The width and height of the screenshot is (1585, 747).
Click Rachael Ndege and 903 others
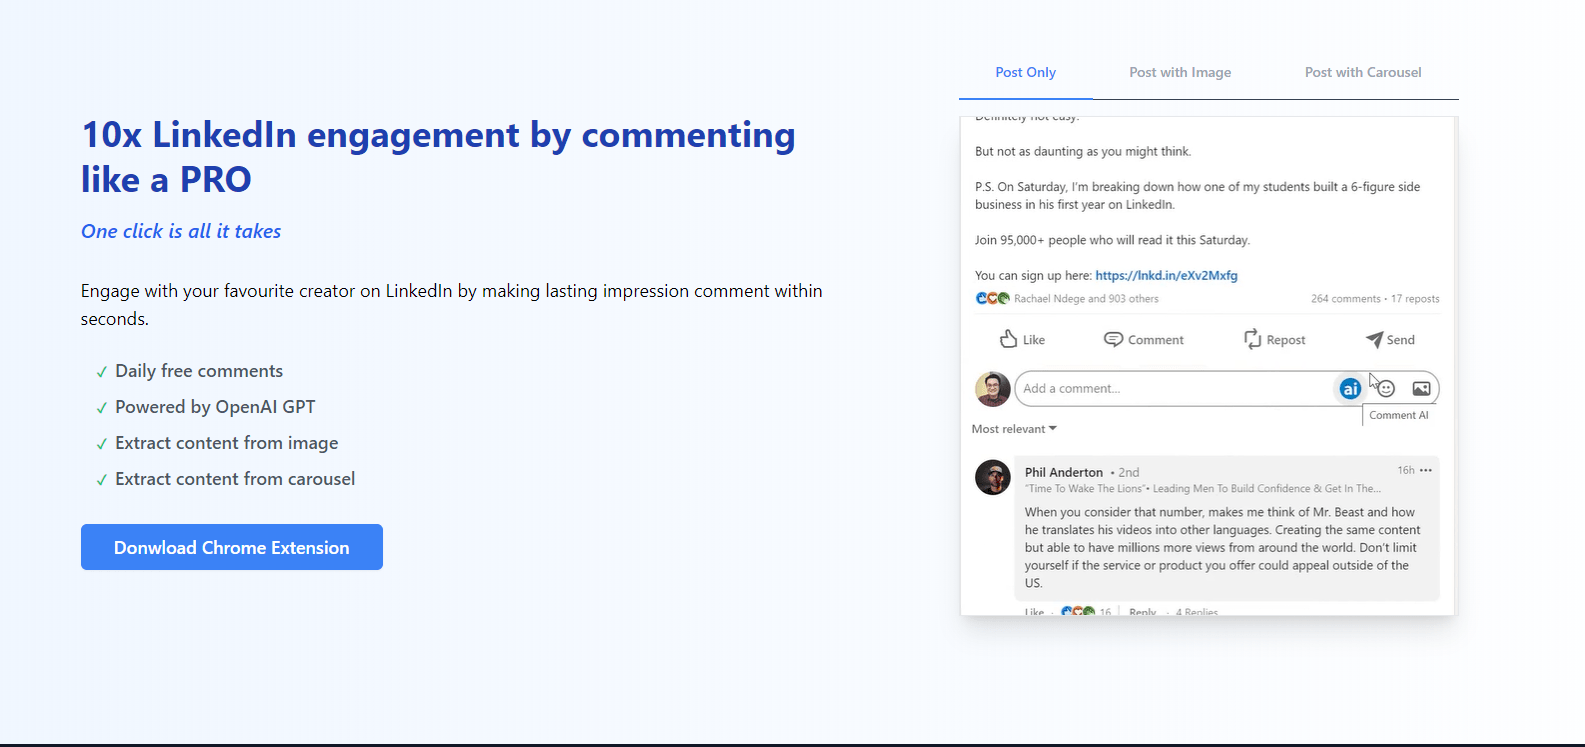point(1086,298)
